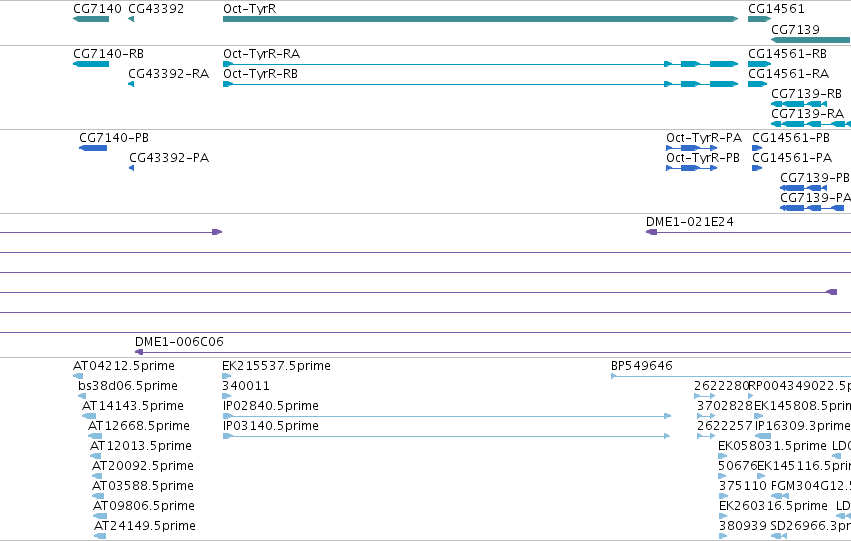Image resolution: width=851 pixels, height=541 pixels.
Task: Click the AT09806.5prime EST
Action: point(100,516)
